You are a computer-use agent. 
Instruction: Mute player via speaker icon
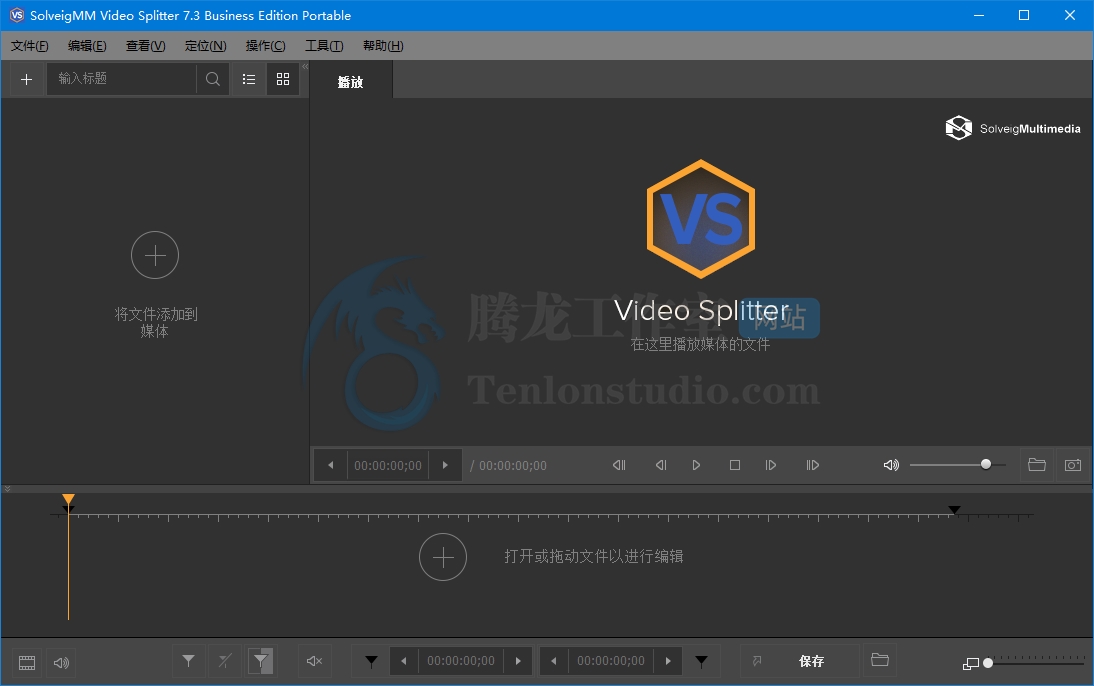pos(891,465)
